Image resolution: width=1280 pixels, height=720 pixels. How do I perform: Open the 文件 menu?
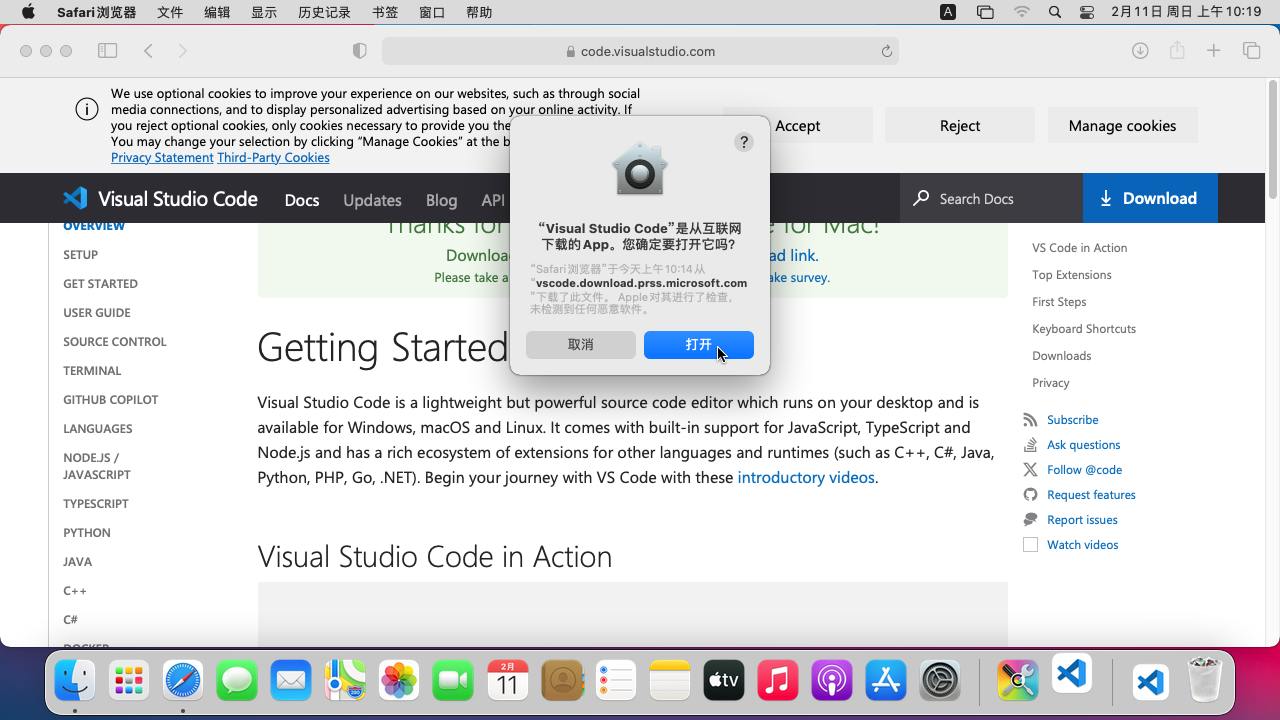(x=170, y=13)
